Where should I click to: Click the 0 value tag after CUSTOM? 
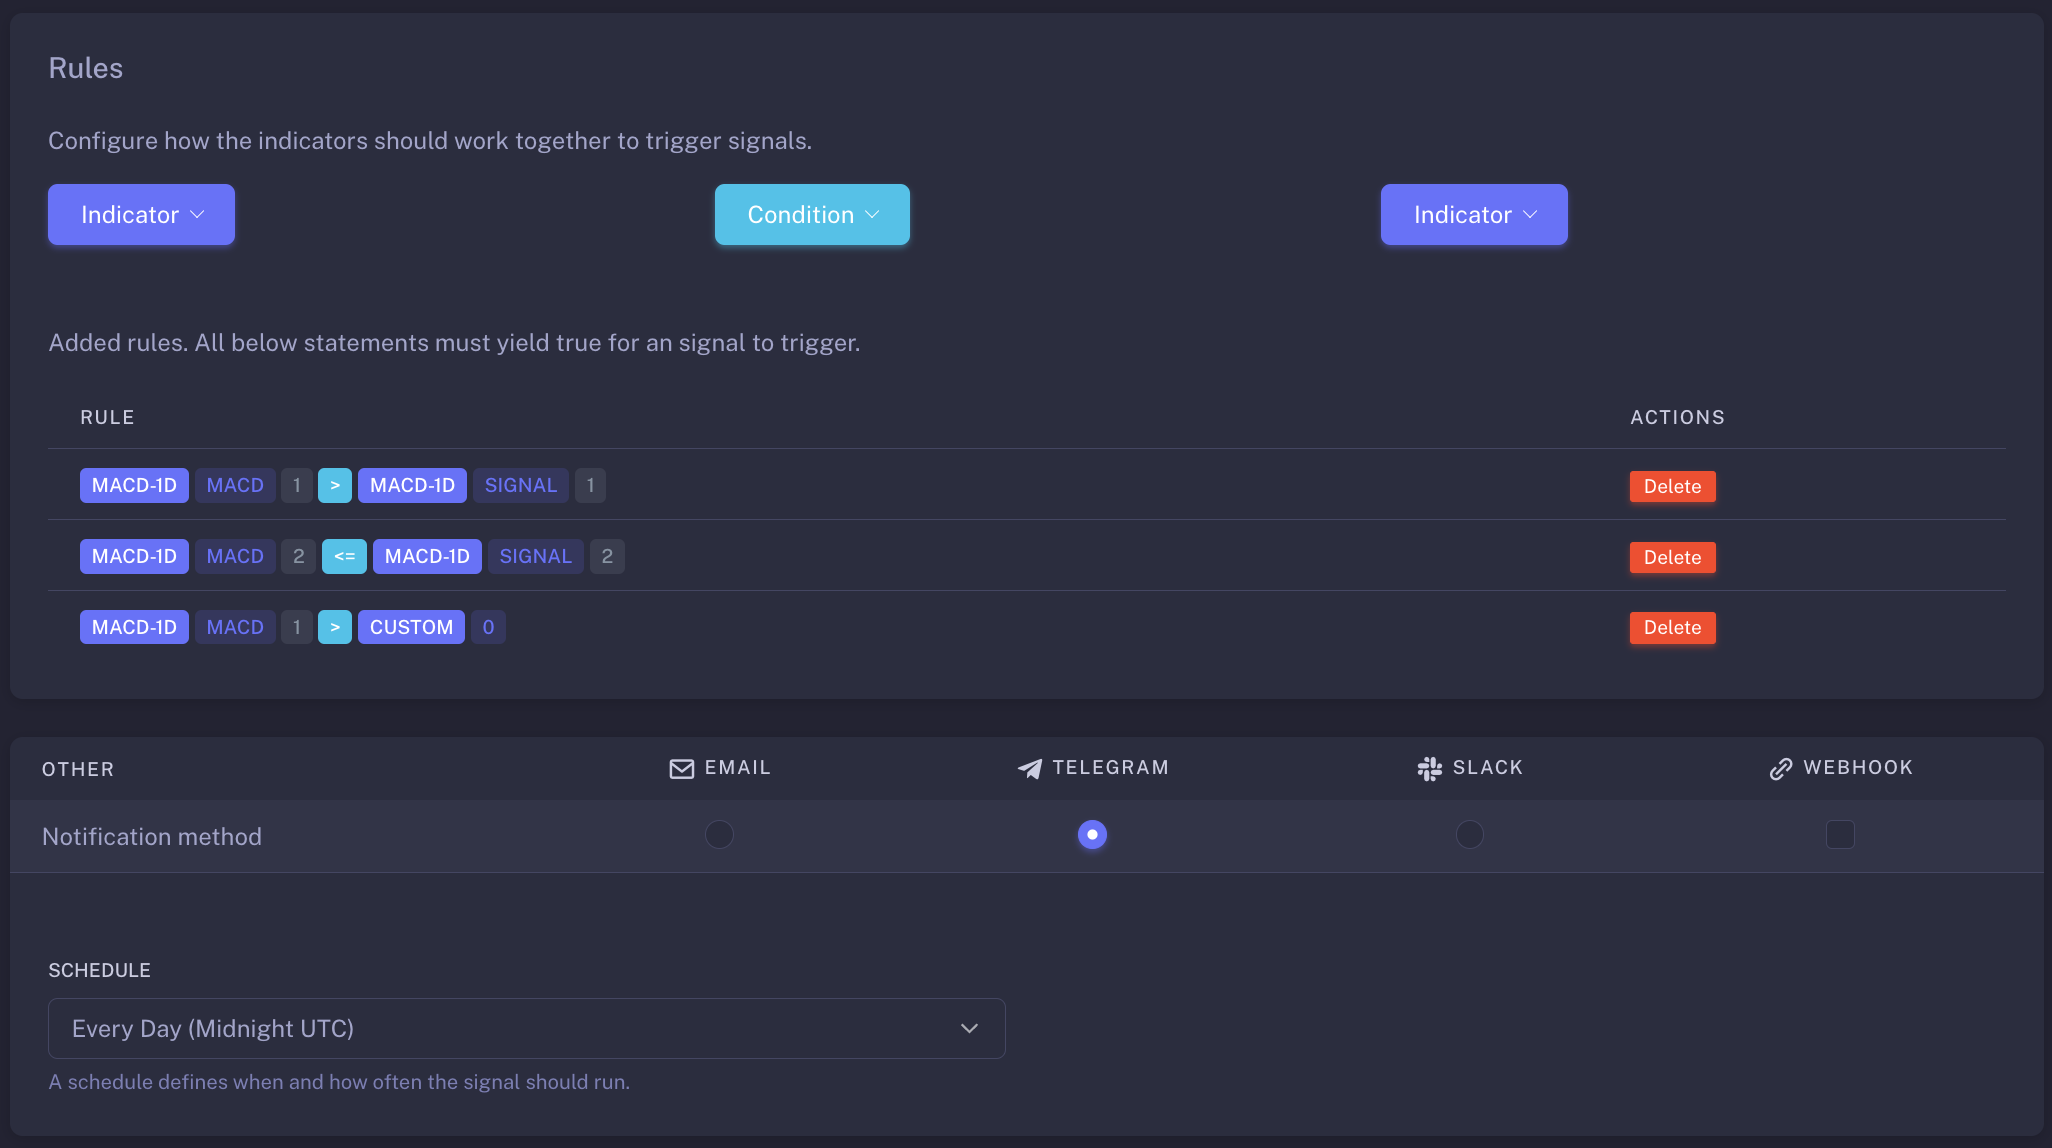[x=488, y=627]
